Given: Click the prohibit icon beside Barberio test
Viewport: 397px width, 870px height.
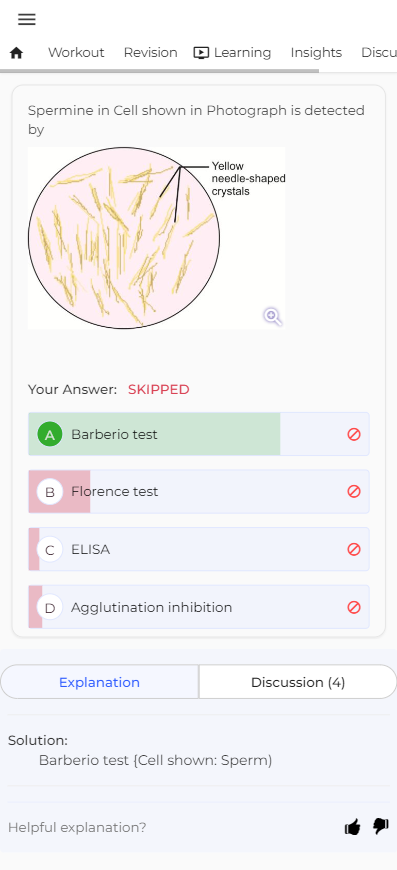Looking at the screenshot, I should [x=354, y=434].
